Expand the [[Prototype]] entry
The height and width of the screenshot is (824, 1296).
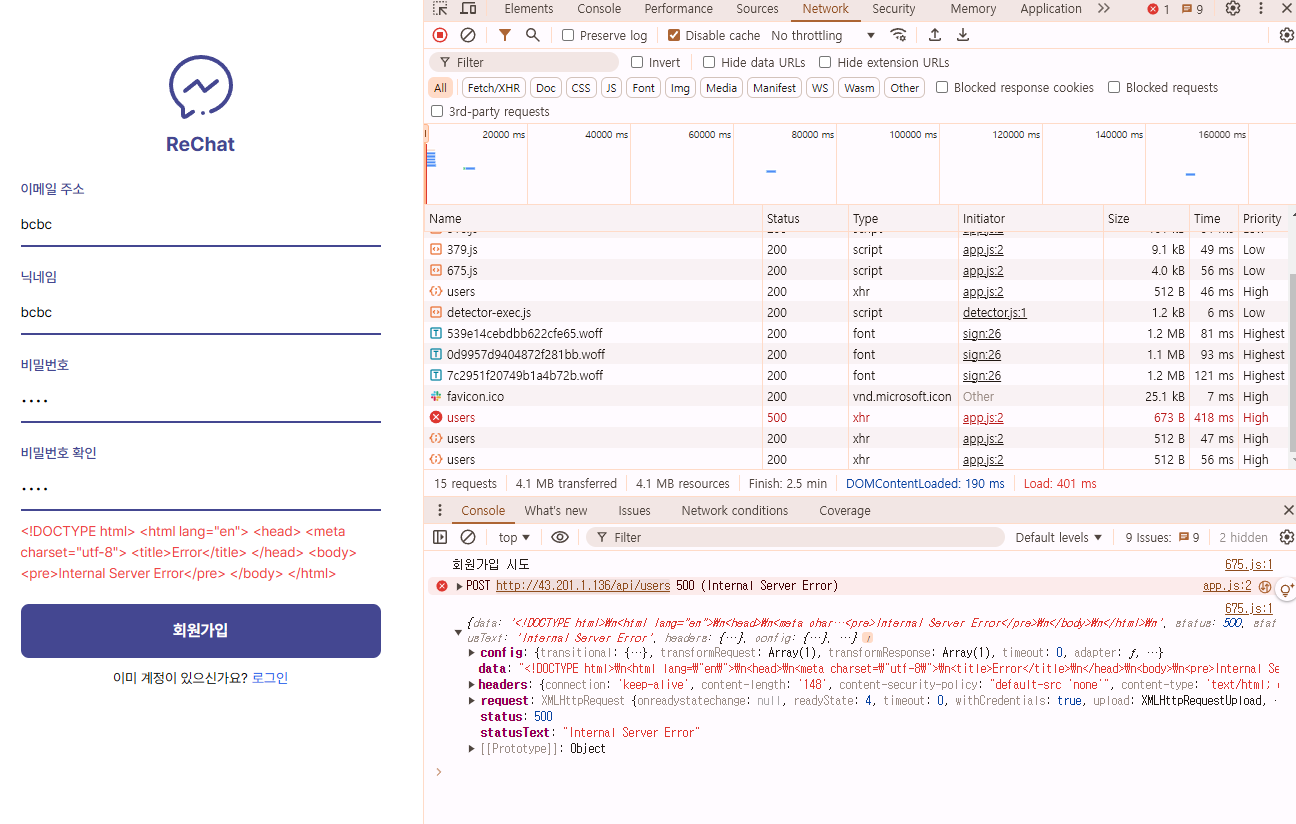pyautogui.click(x=472, y=749)
